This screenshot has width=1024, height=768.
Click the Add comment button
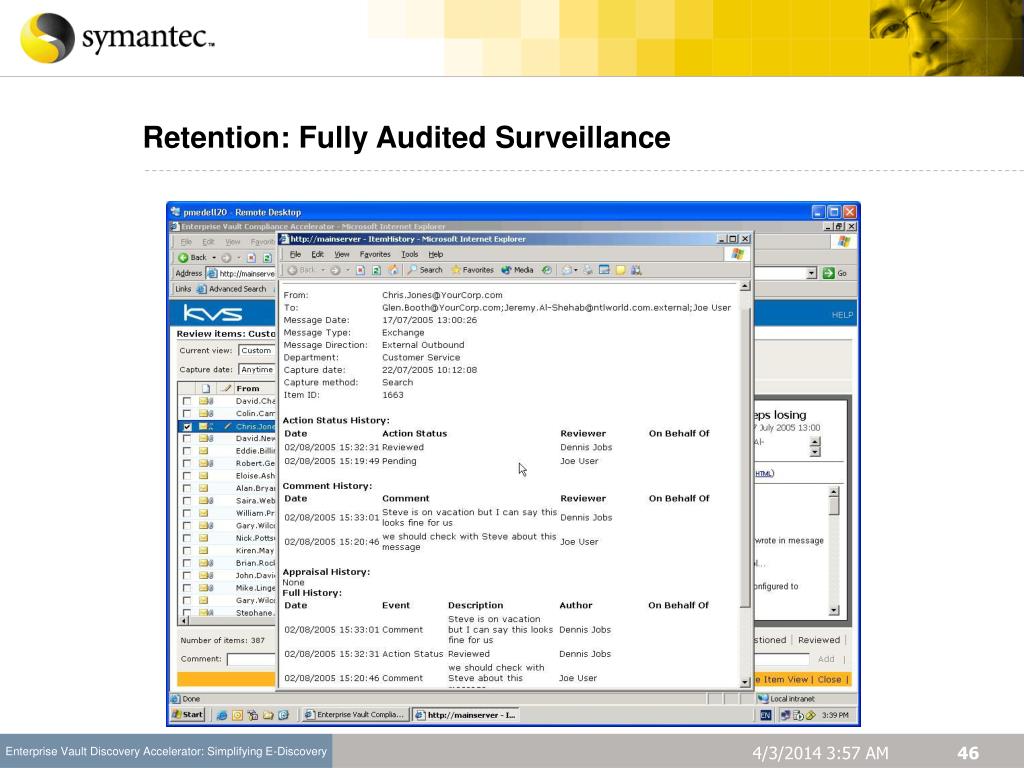[826, 659]
